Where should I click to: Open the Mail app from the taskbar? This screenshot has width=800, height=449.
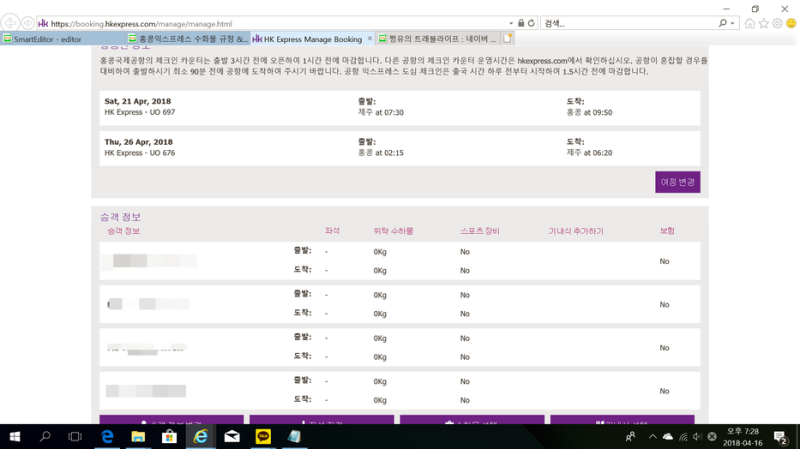tap(232, 437)
